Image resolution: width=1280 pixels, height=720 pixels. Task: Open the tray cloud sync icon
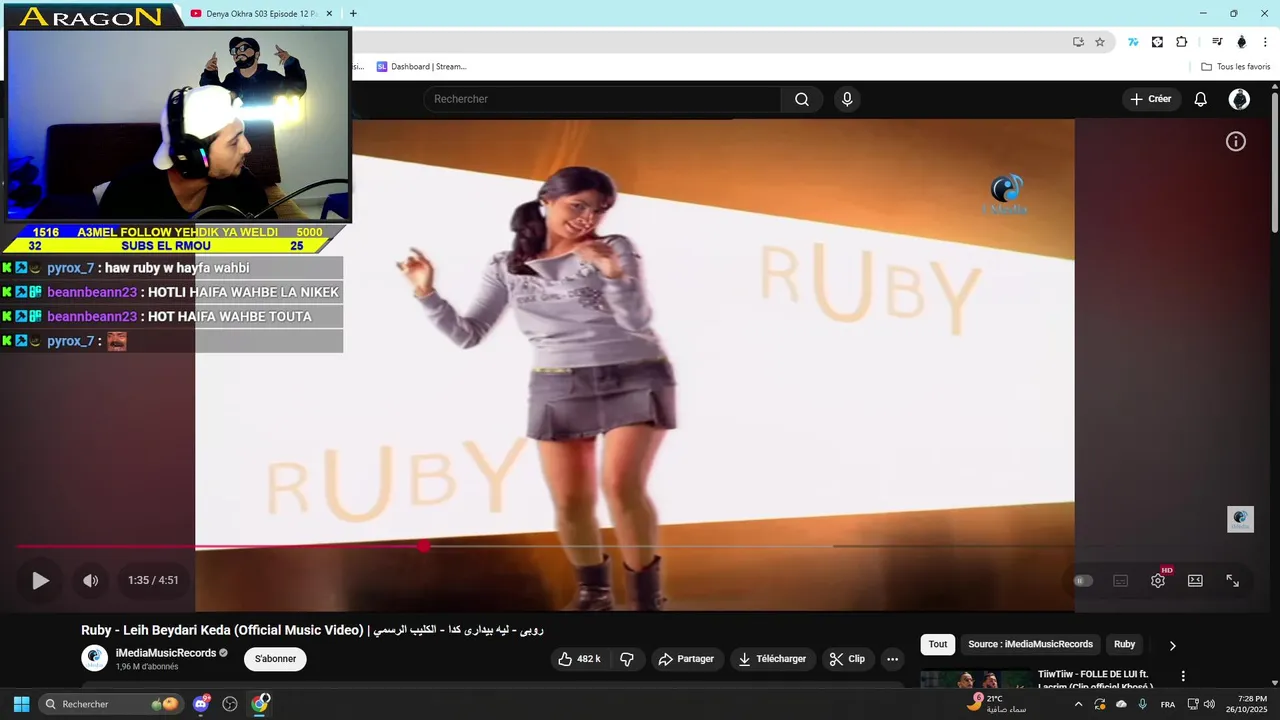point(1121,704)
